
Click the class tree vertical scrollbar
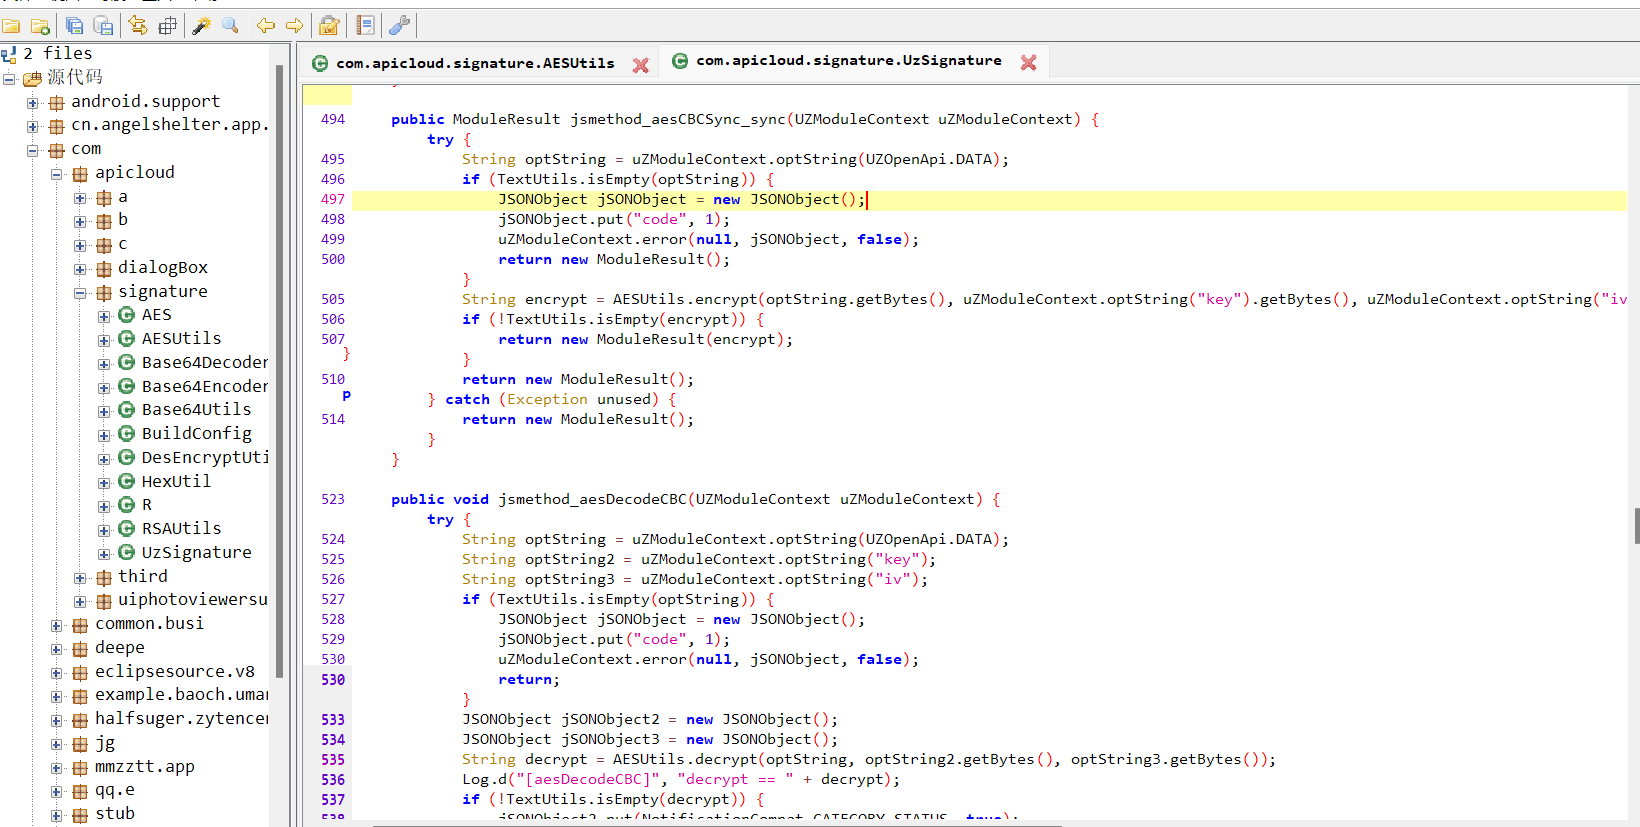[280, 370]
